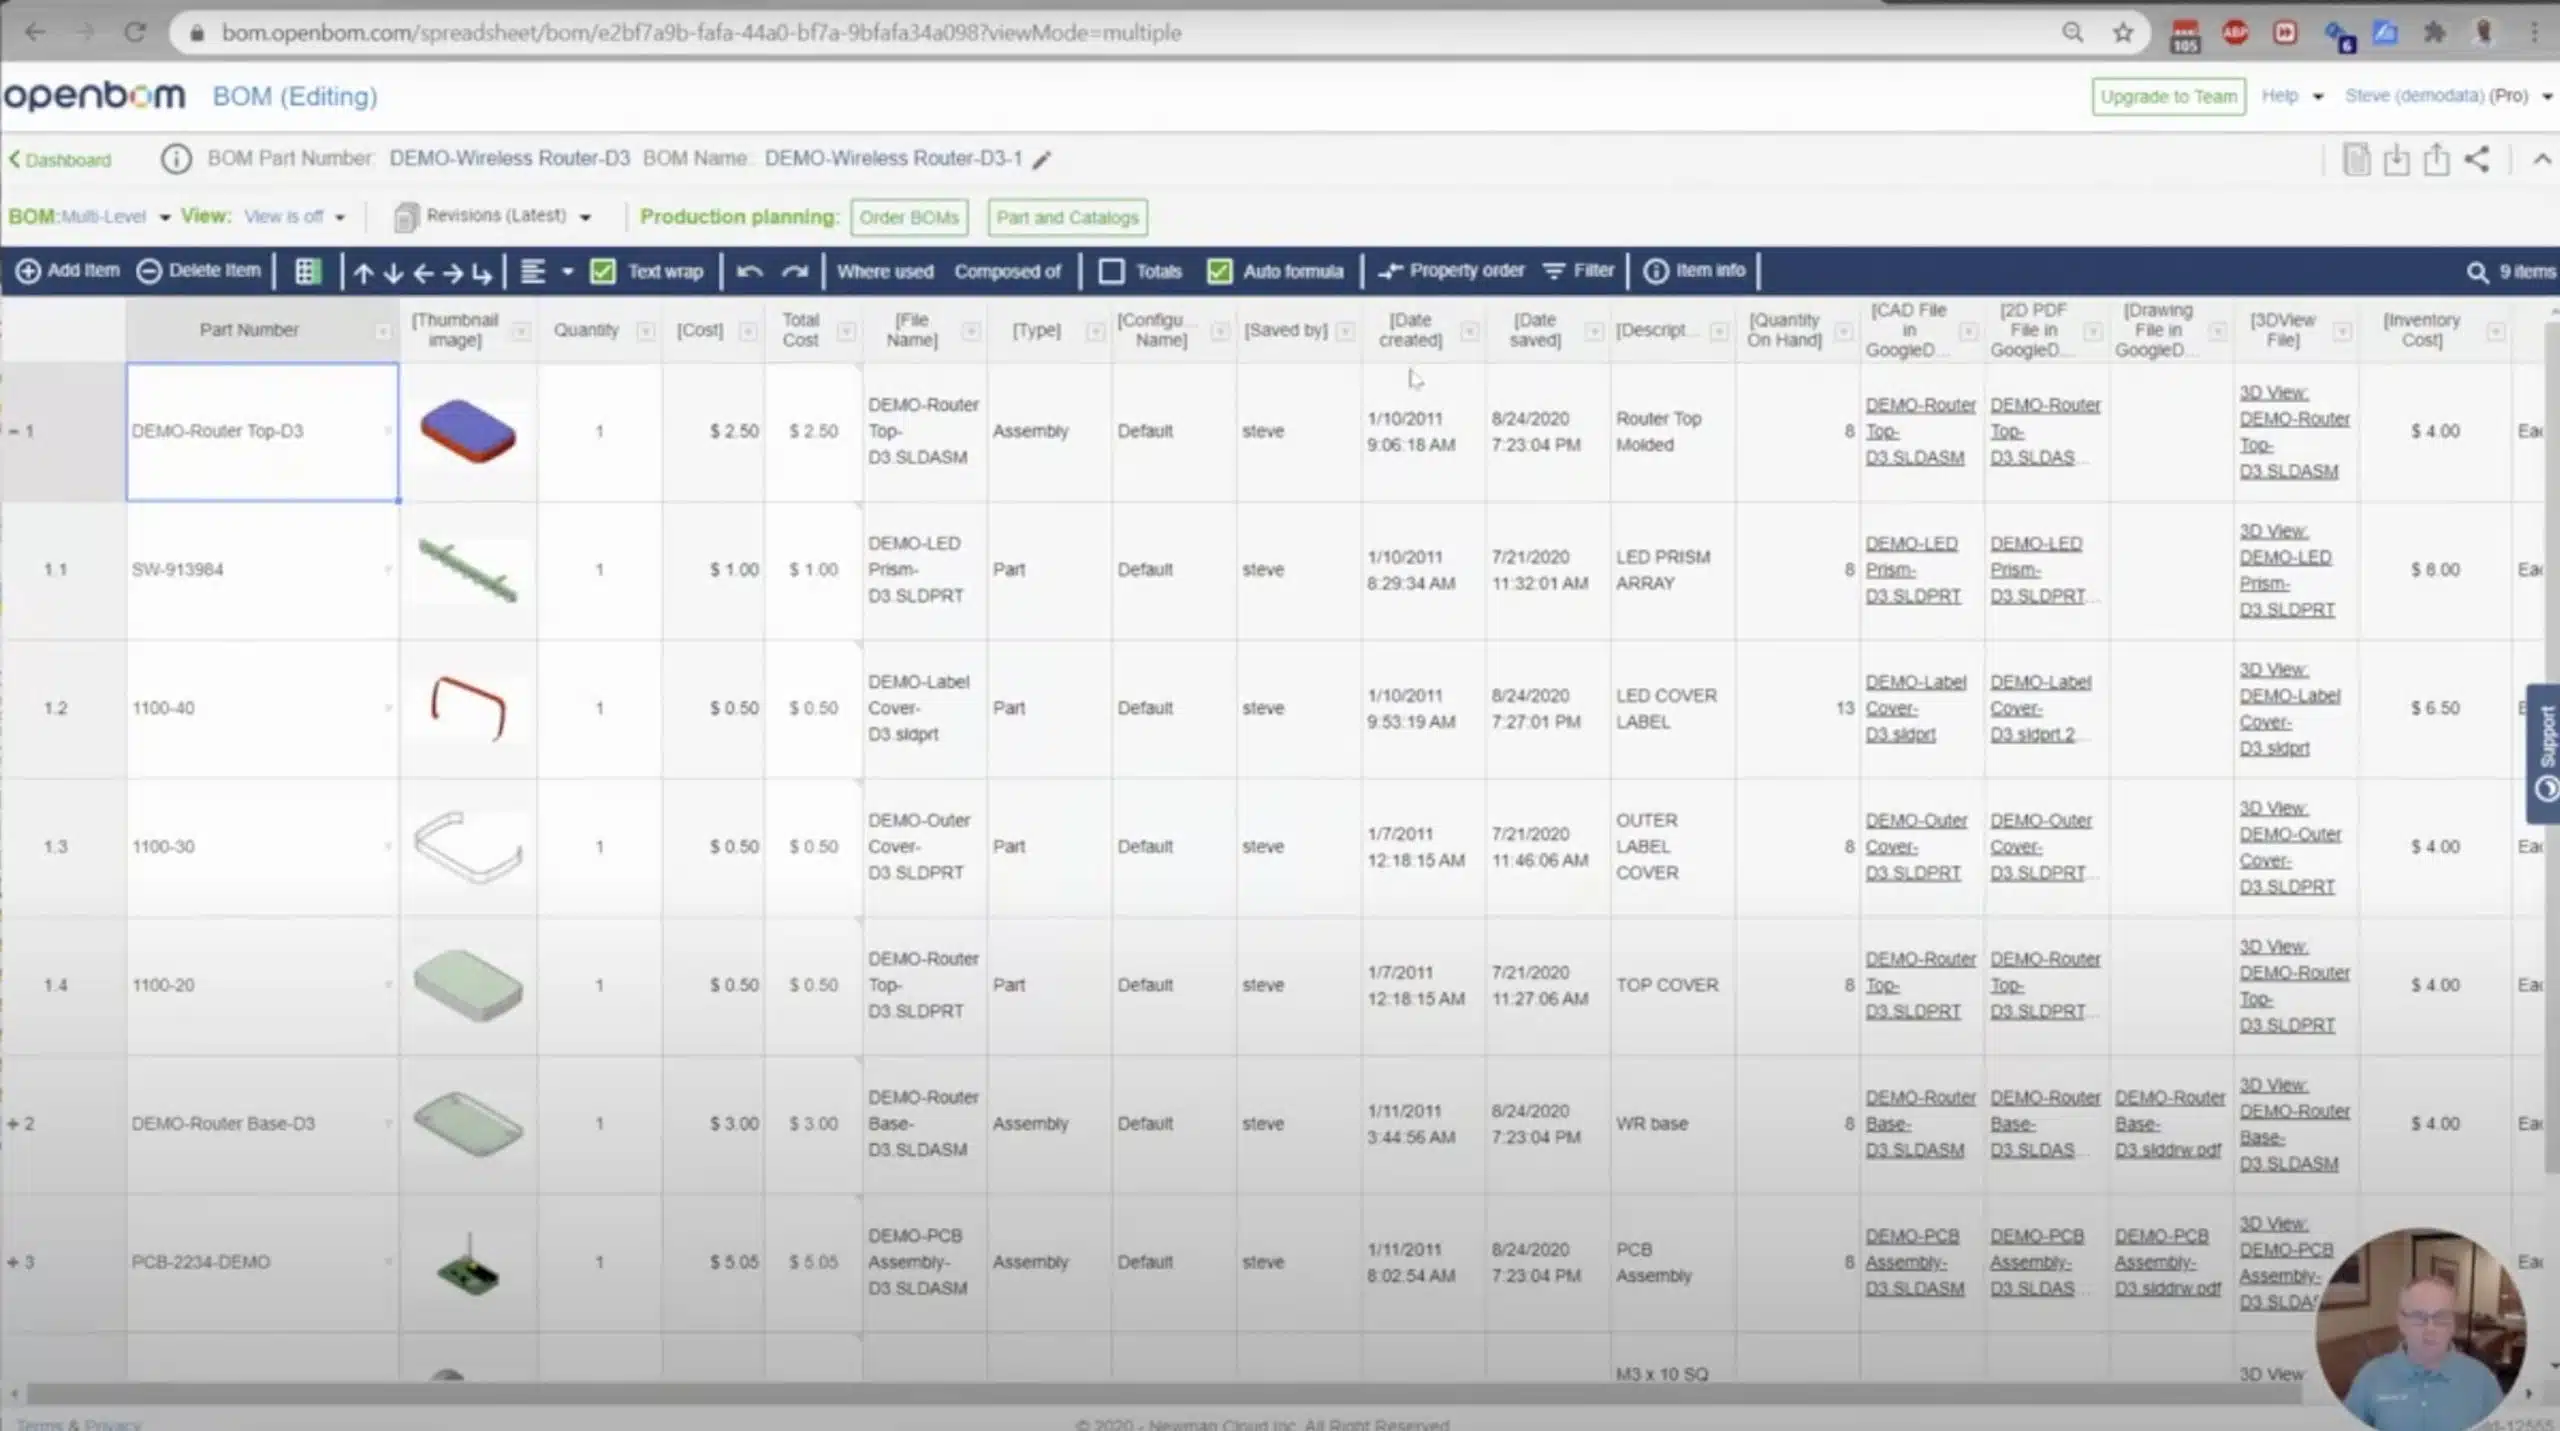Image resolution: width=2560 pixels, height=1431 pixels.
Task: Edit BOM name with the pencil icon
Action: click(1042, 160)
